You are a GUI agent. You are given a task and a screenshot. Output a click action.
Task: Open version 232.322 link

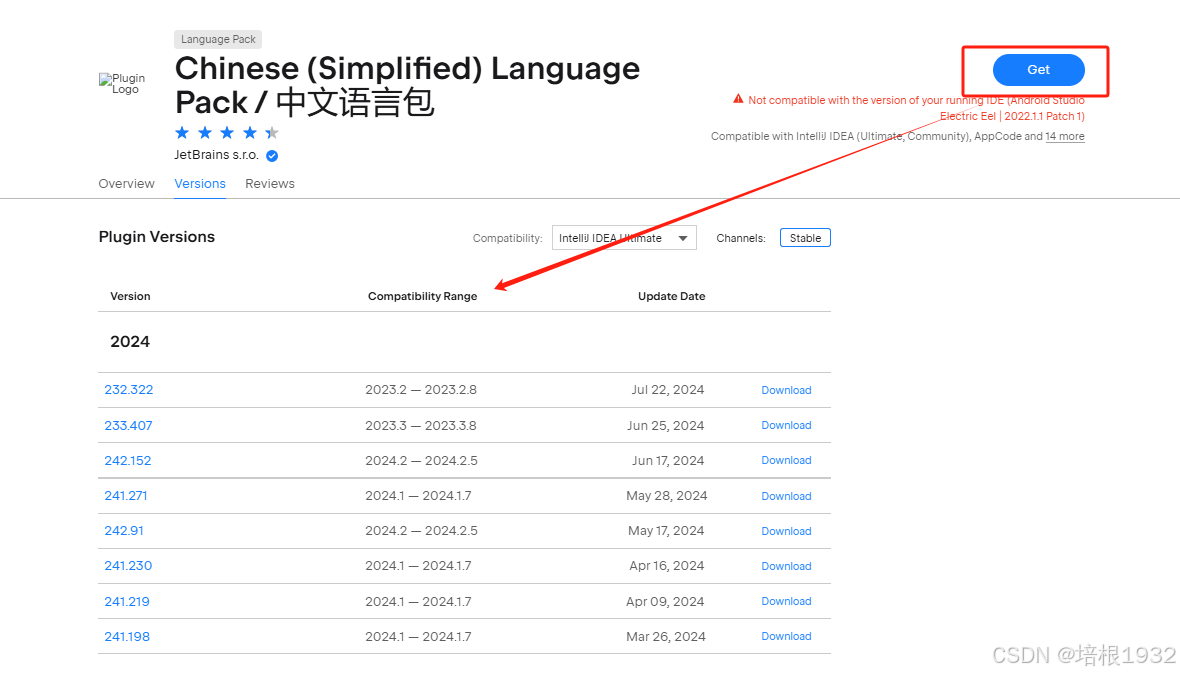129,390
